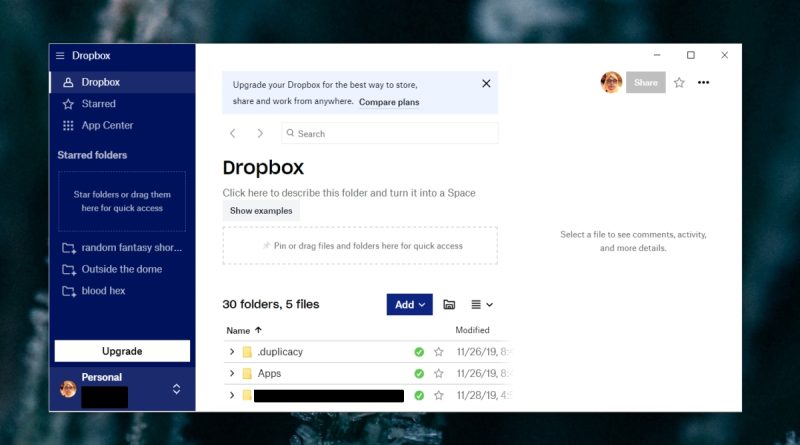Click the magnifier icon in Search
The image size is (800, 445).
tap(290, 133)
